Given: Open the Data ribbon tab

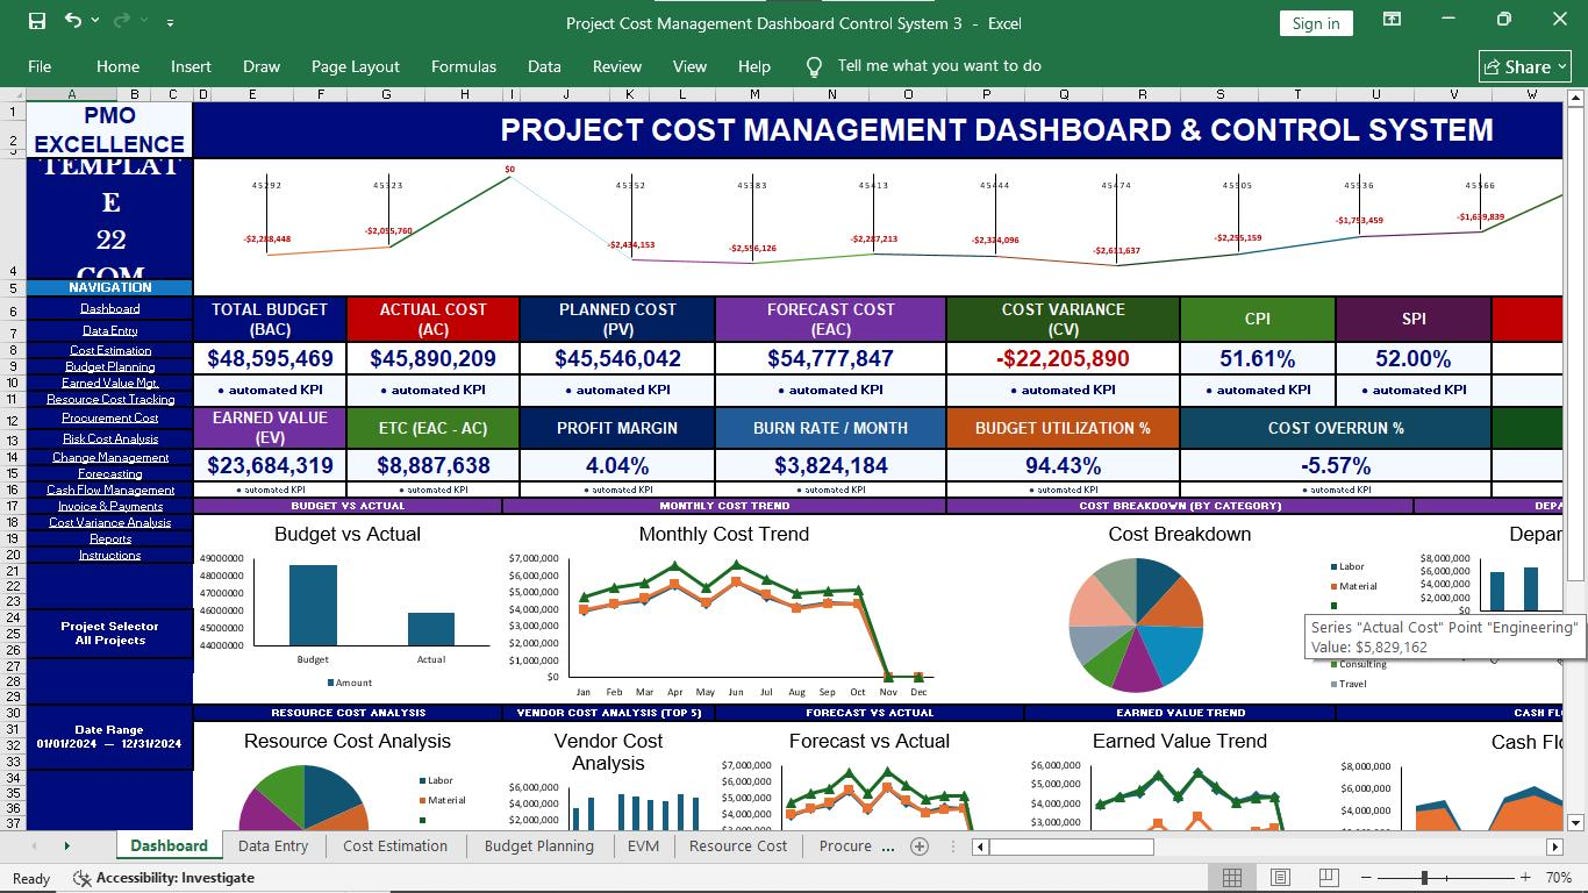Looking at the screenshot, I should (544, 66).
